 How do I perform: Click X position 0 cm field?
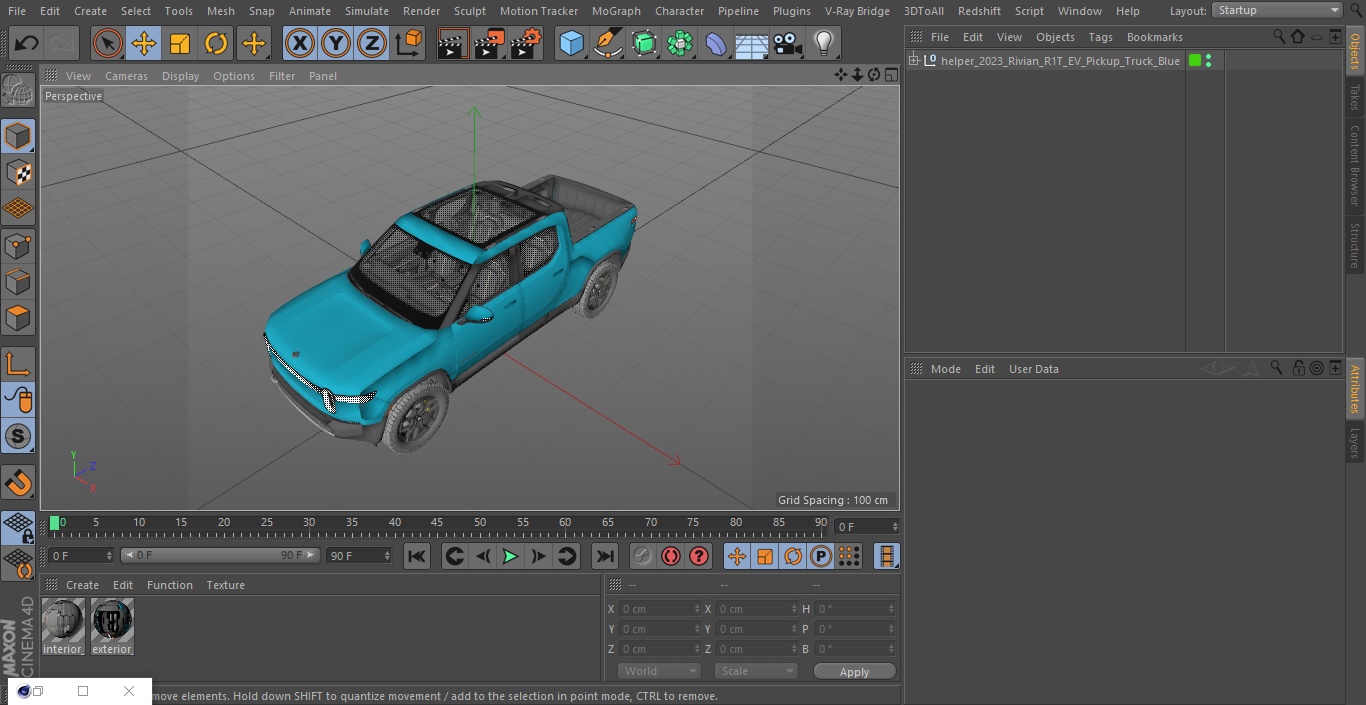click(x=659, y=609)
